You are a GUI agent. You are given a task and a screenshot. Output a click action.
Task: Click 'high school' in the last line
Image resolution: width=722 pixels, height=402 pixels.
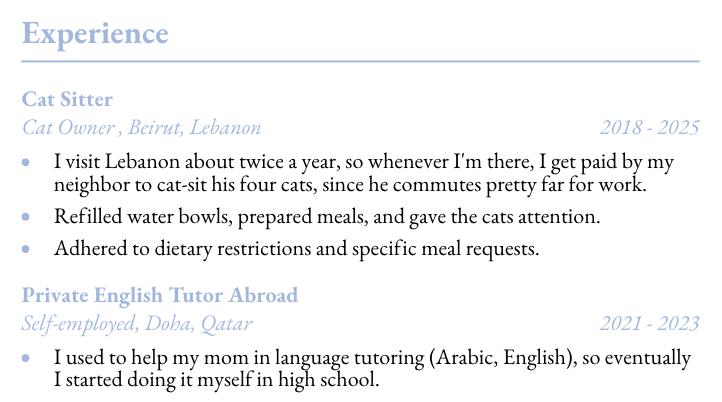click(x=328, y=380)
